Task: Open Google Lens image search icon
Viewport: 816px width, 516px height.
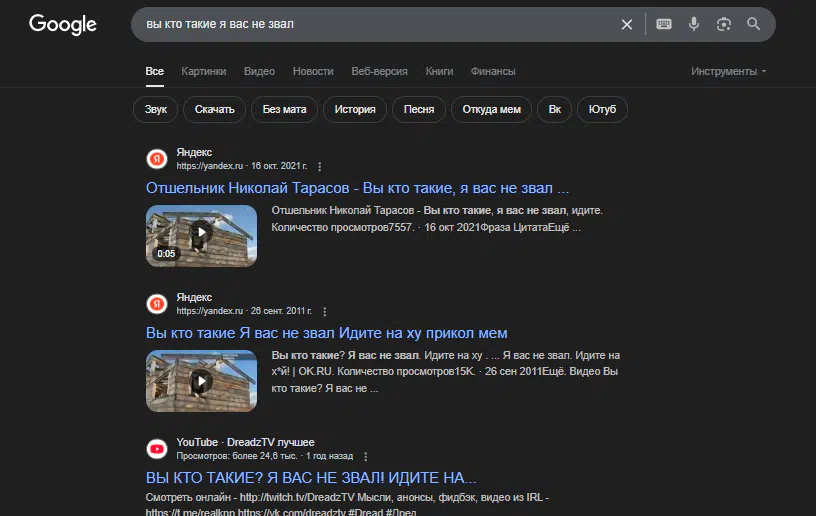Action: [723, 24]
